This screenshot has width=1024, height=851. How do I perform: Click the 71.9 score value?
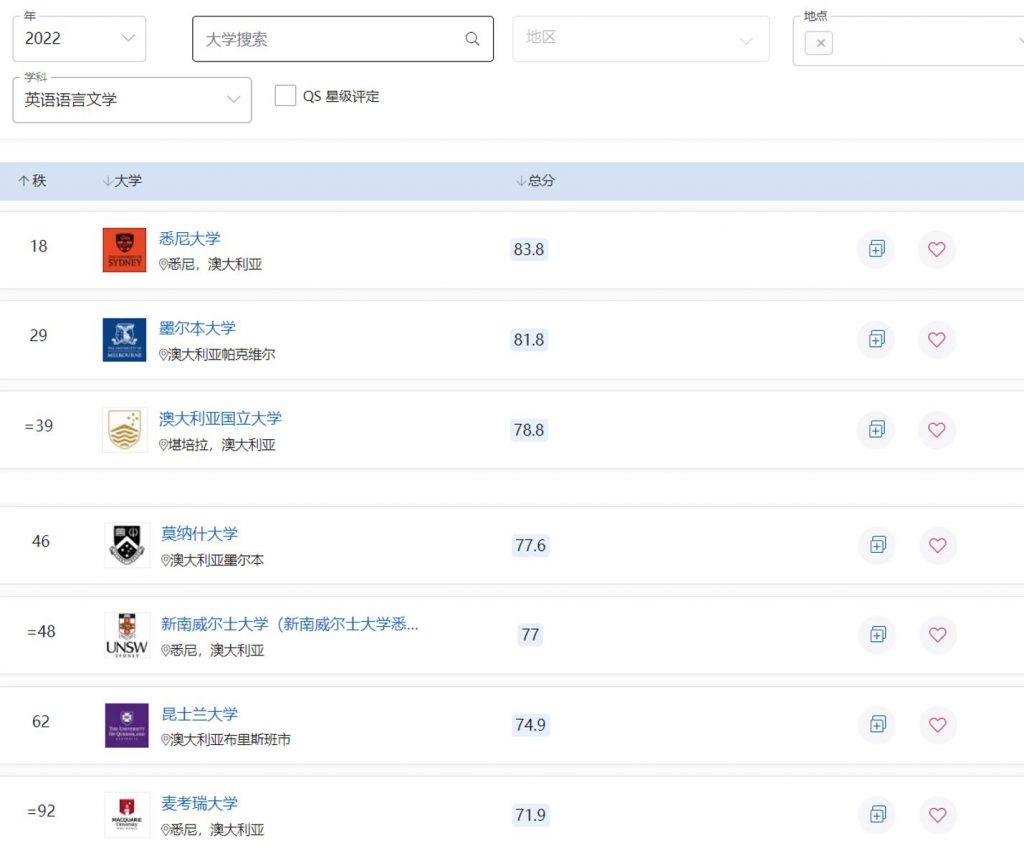530,815
